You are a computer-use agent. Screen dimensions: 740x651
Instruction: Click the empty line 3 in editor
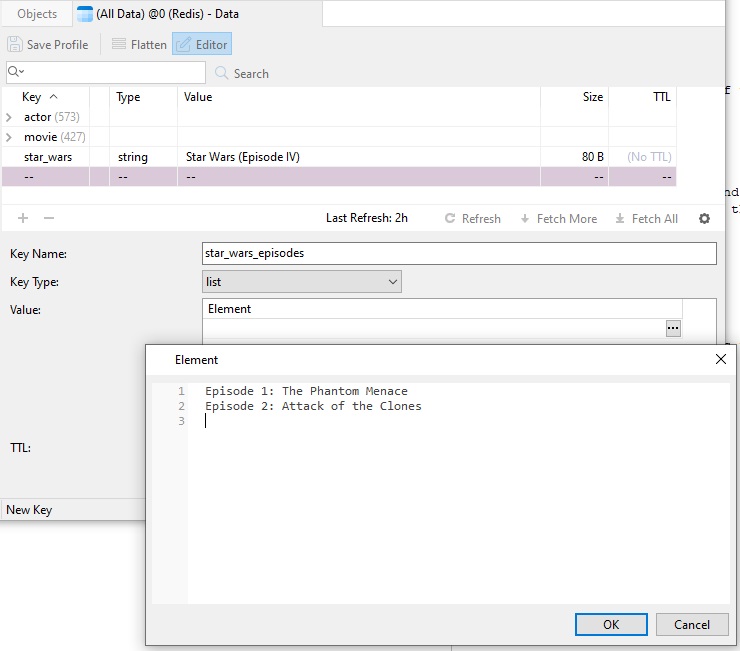click(458, 421)
